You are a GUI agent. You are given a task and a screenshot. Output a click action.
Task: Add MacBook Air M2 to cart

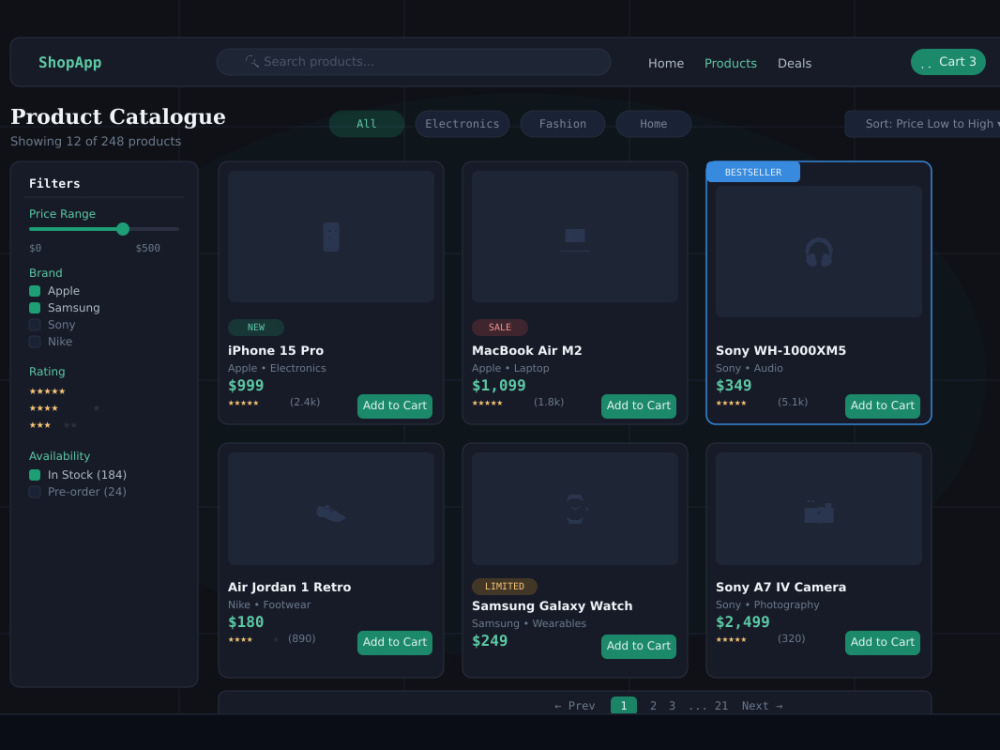click(x=638, y=406)
